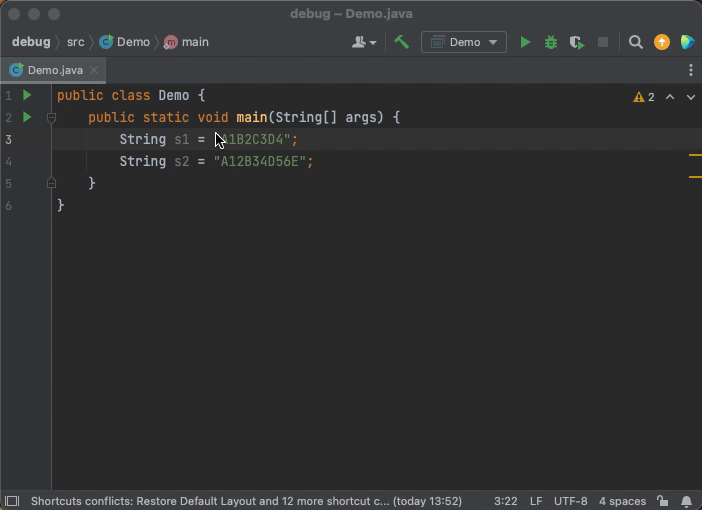
Task: Click the upper yellow warning stripe in the scrollbar
Action: pos(695,155)
